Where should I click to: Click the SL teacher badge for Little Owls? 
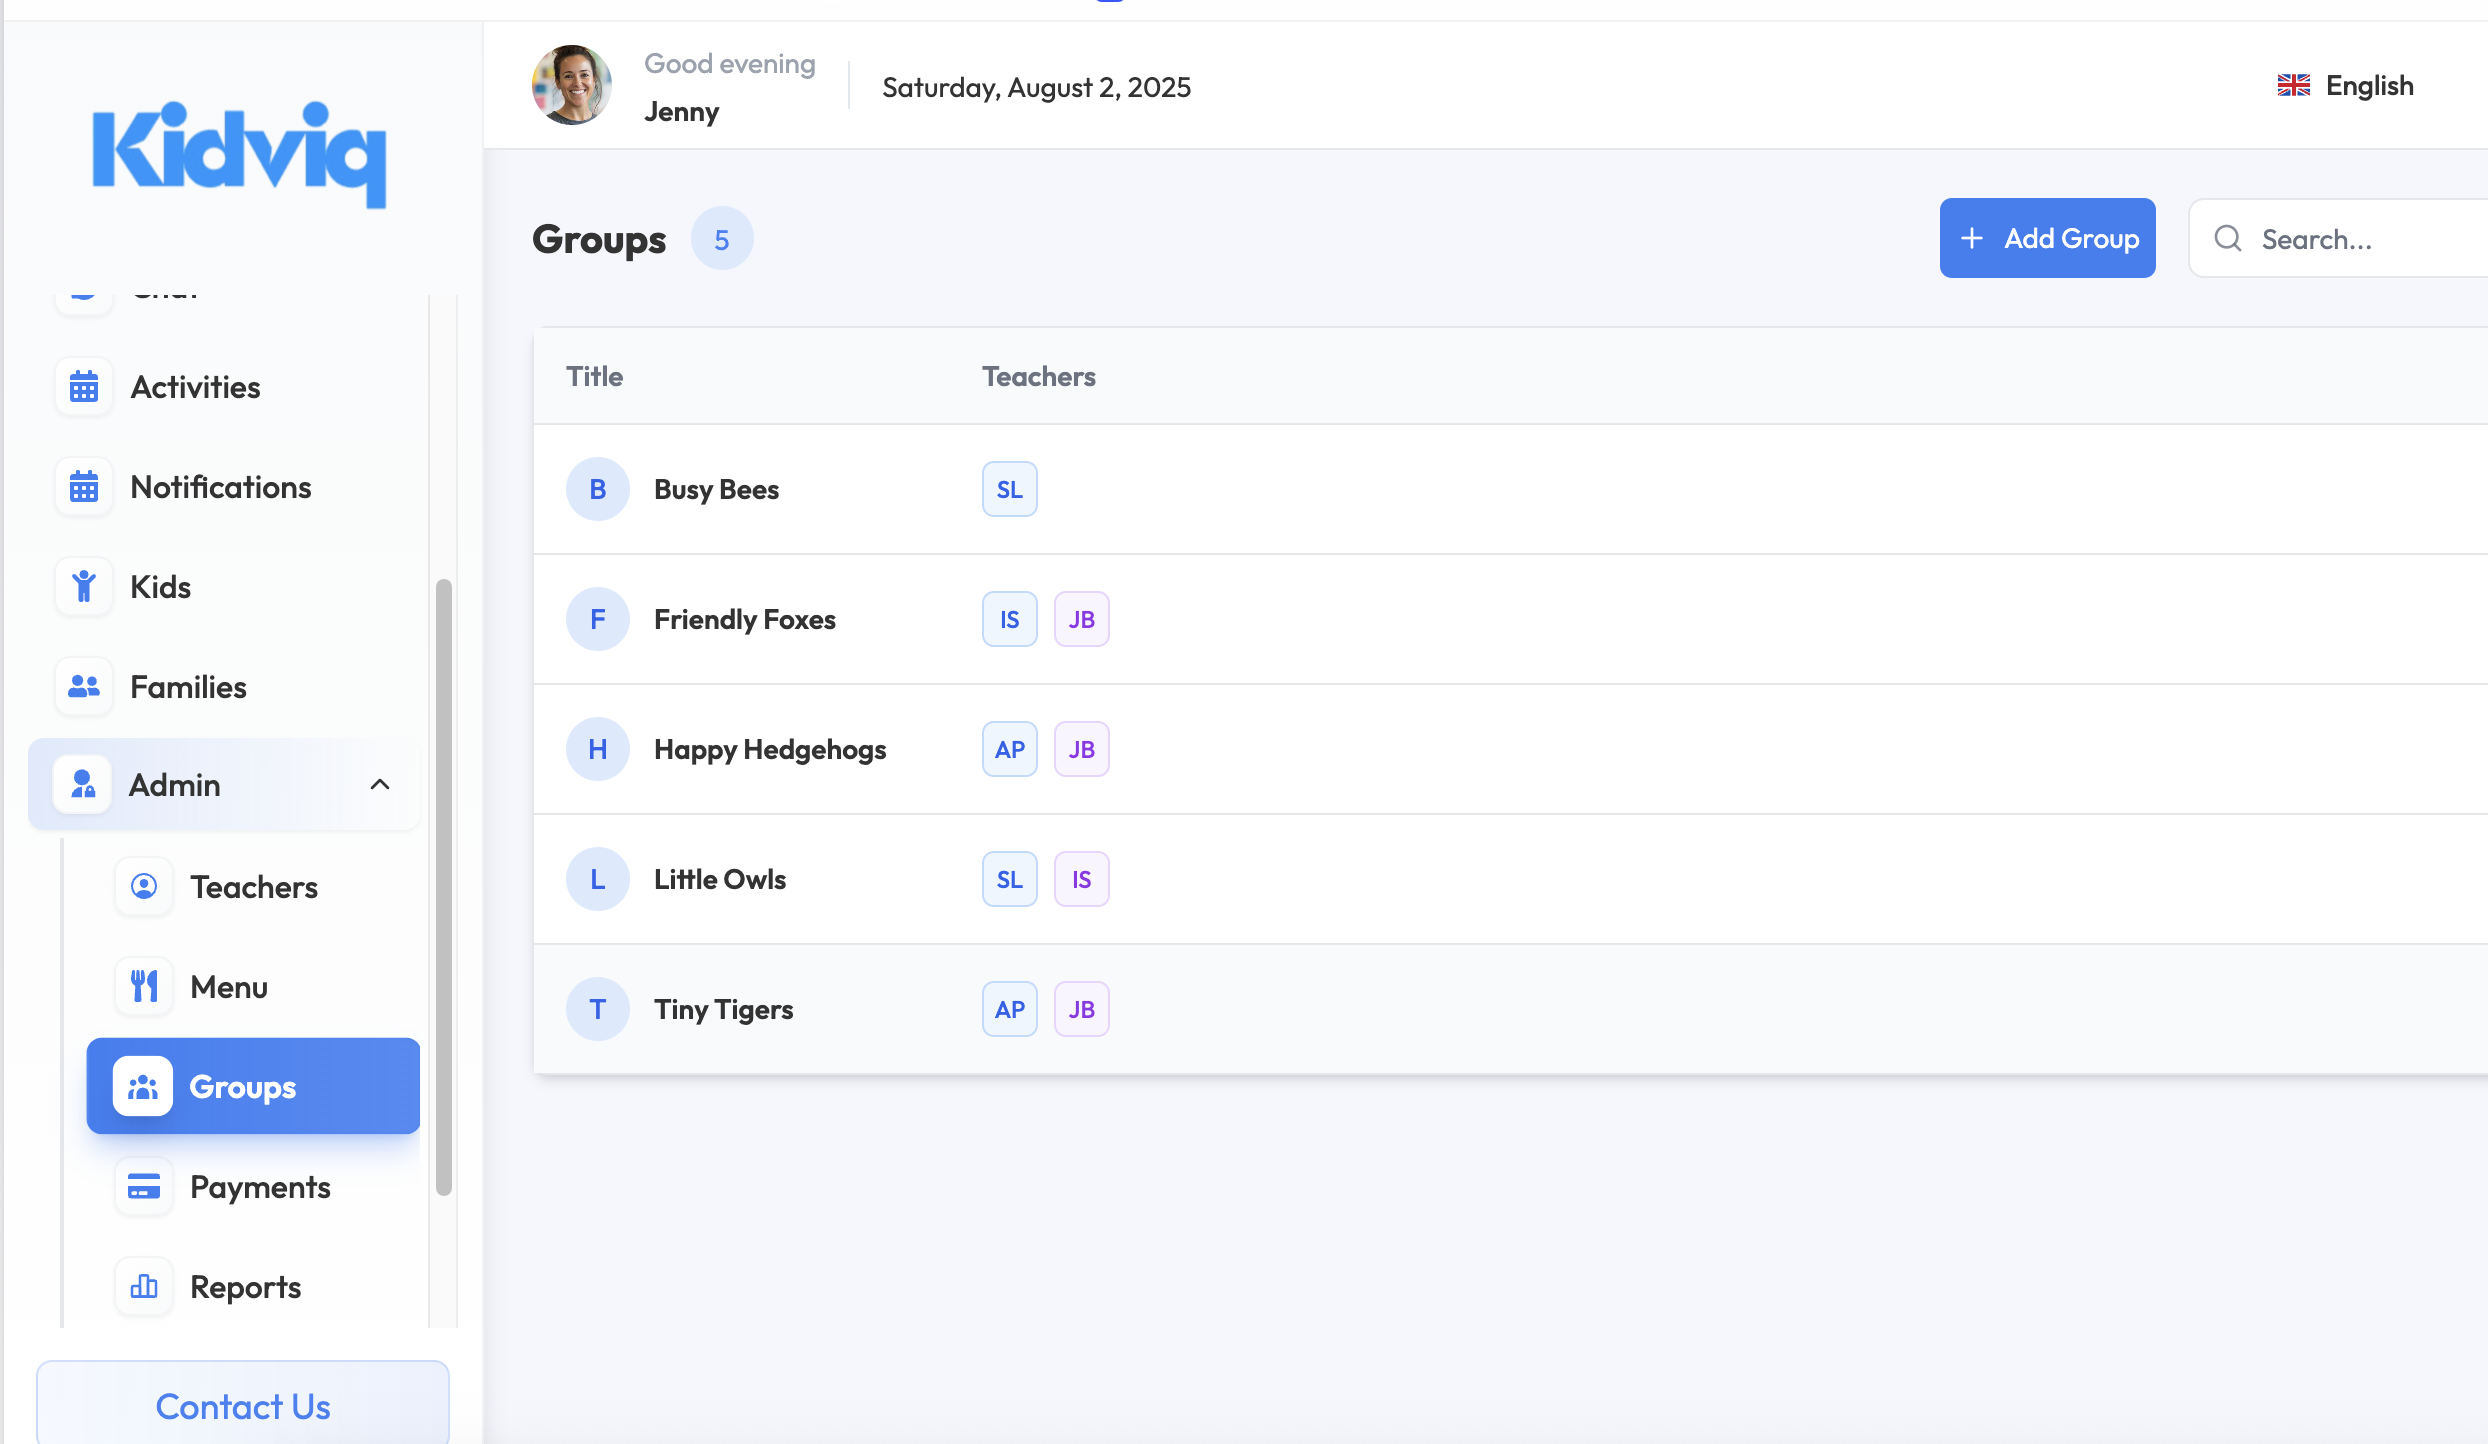(x=1009, y=879)
